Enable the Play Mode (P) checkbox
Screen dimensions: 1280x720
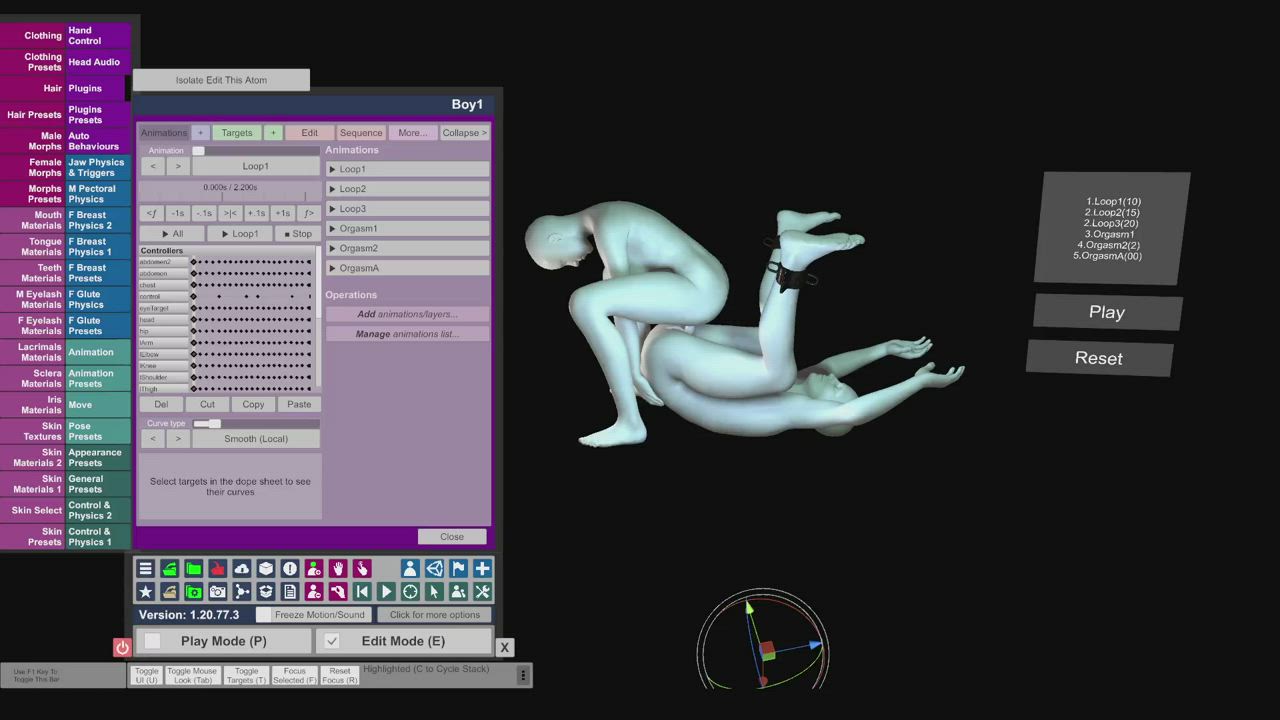152,641
